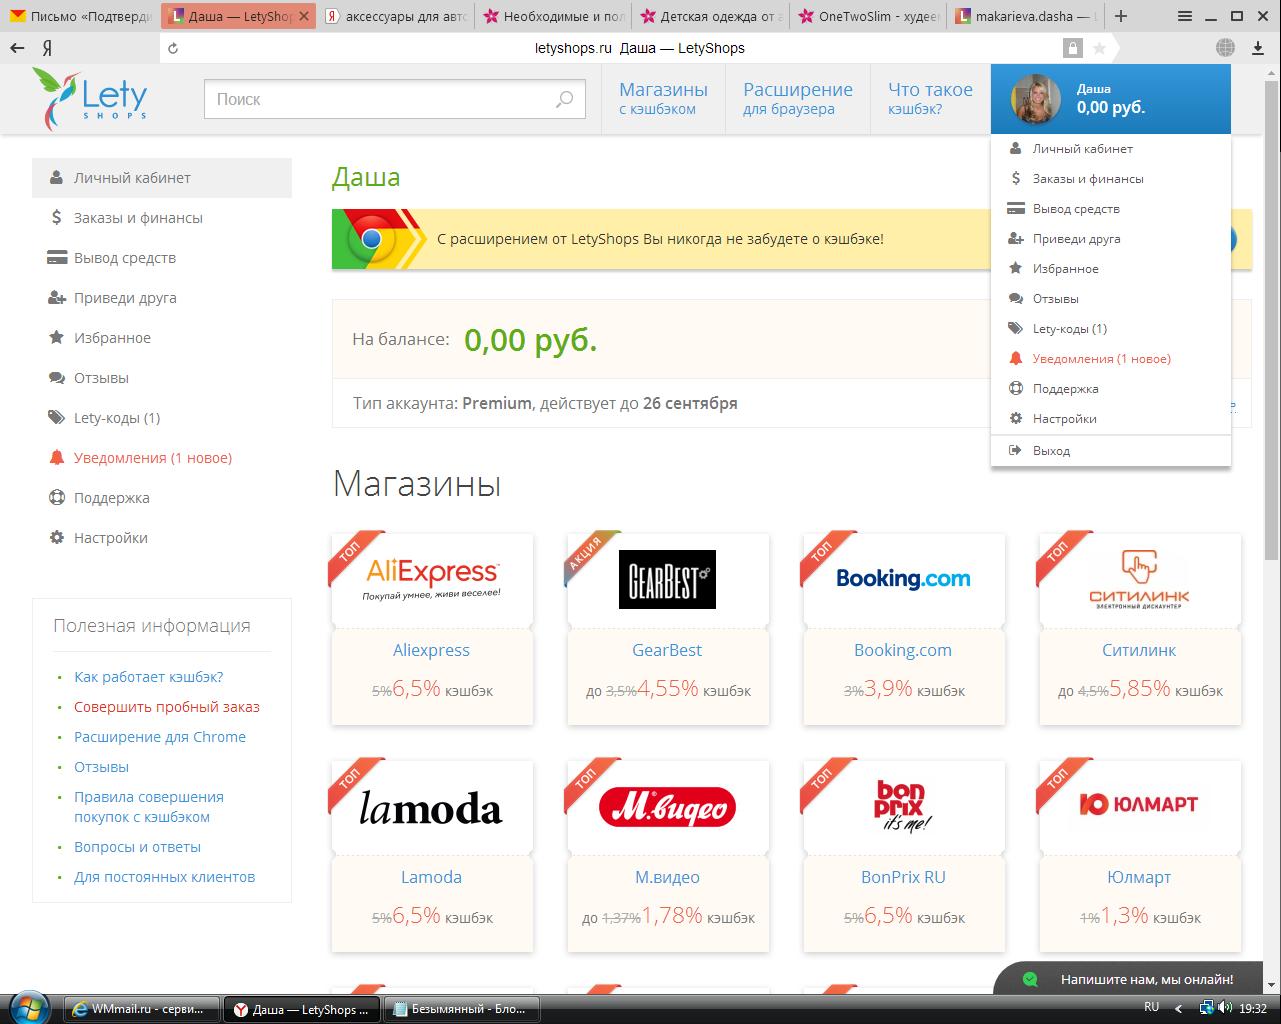Open Как работает кэшбэк? link
Screen dimensions: 1281x1024
pyautogui.click(x=148, y=677)
